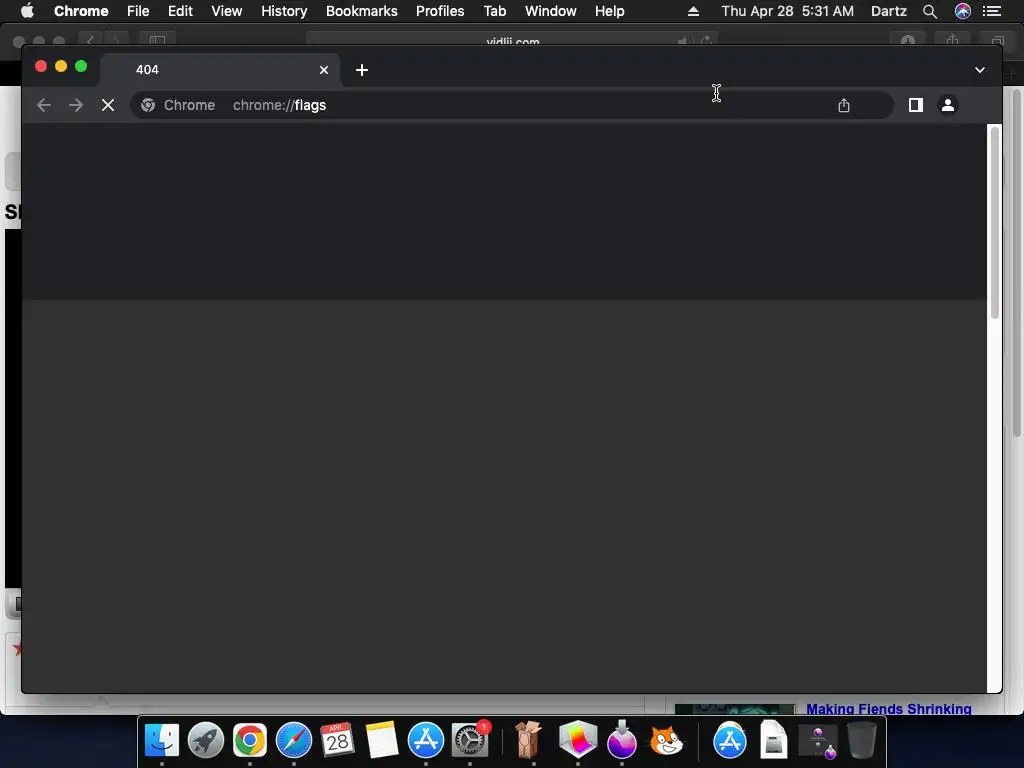This screenshot has width=1024, height=768.
Task: Click the share icon in the address bar
Action: point(844,105)
